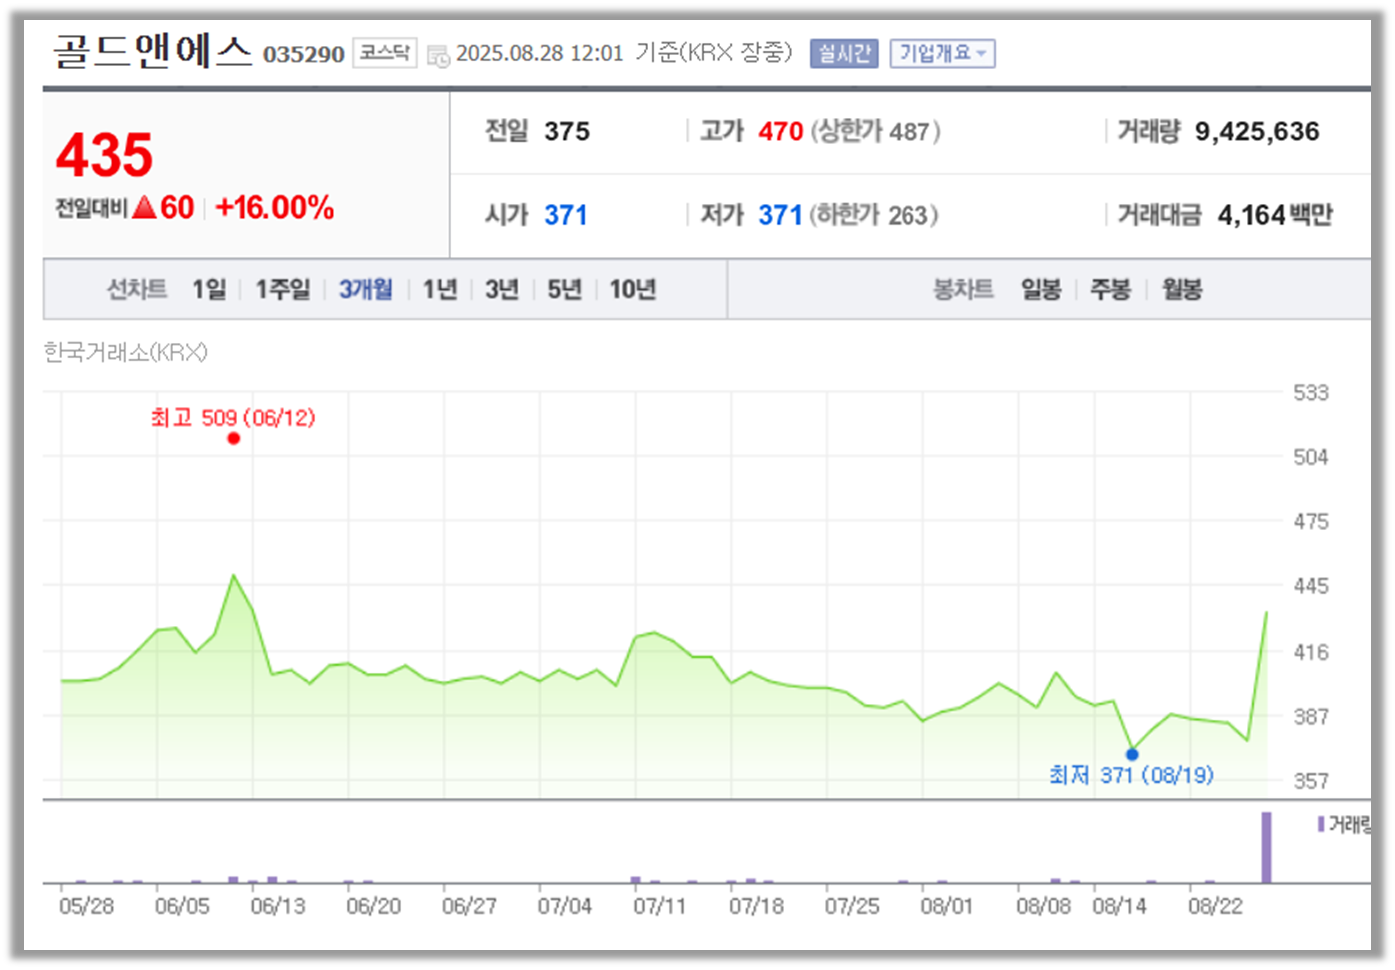Click the 전일 value 375
Viewport: 1395px width, 970px height.
[567, 131]
